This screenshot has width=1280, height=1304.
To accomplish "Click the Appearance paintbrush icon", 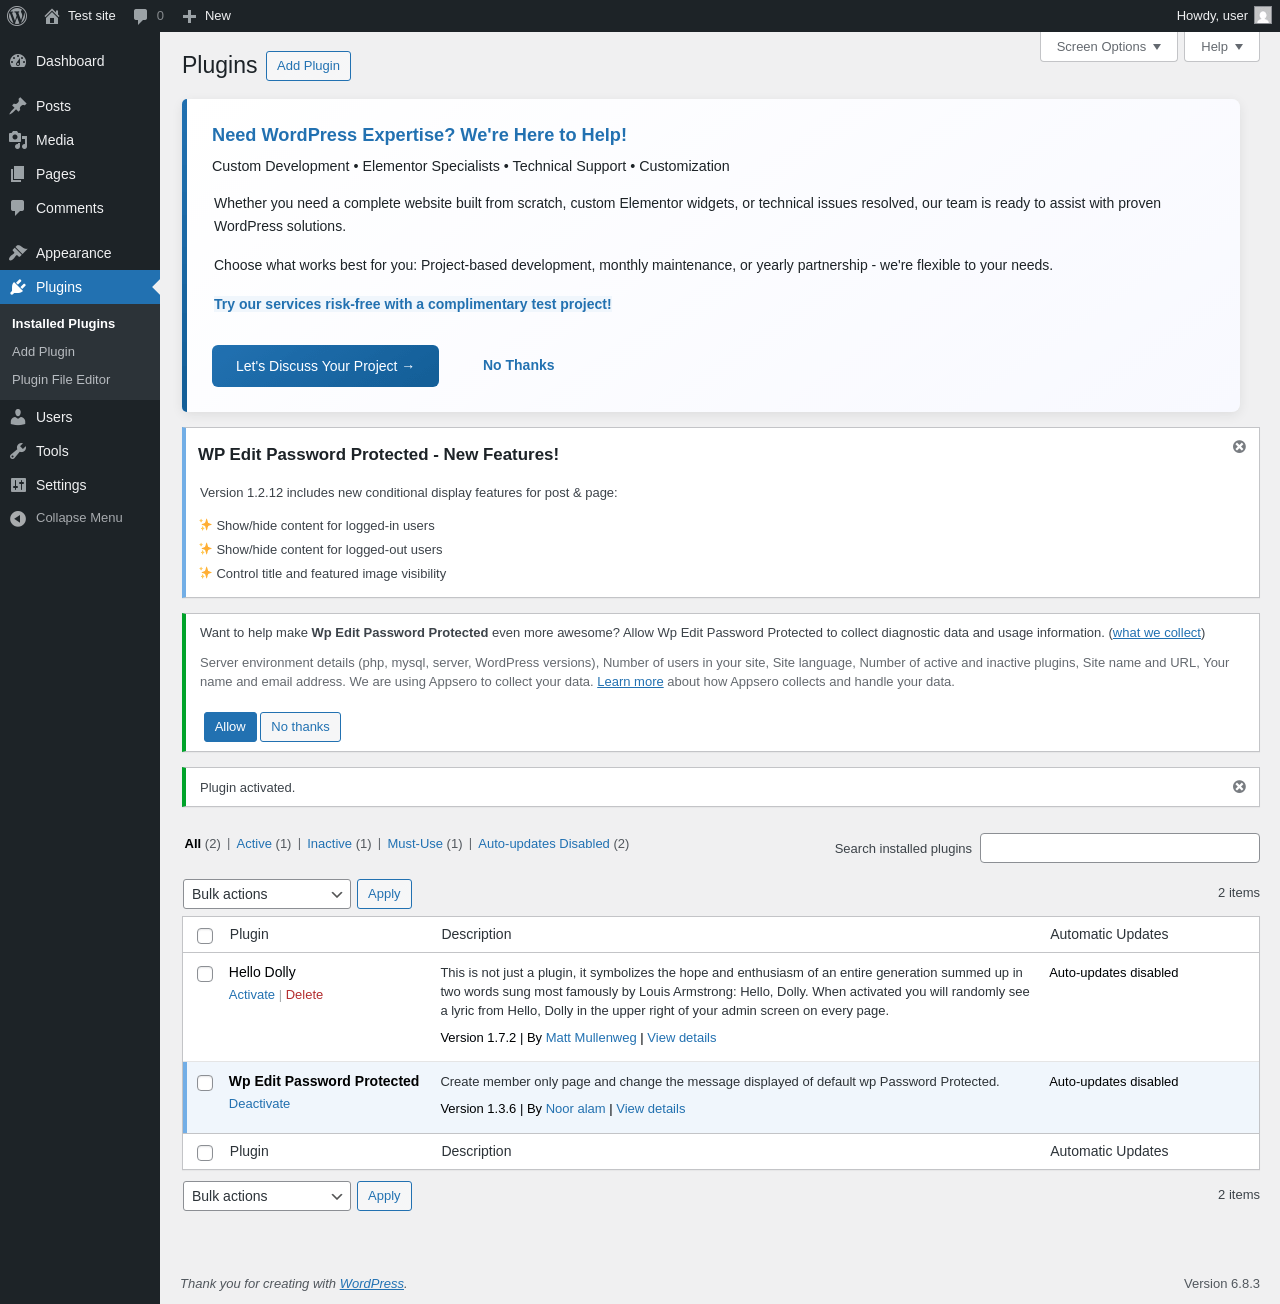I will (x=18, y=253).
